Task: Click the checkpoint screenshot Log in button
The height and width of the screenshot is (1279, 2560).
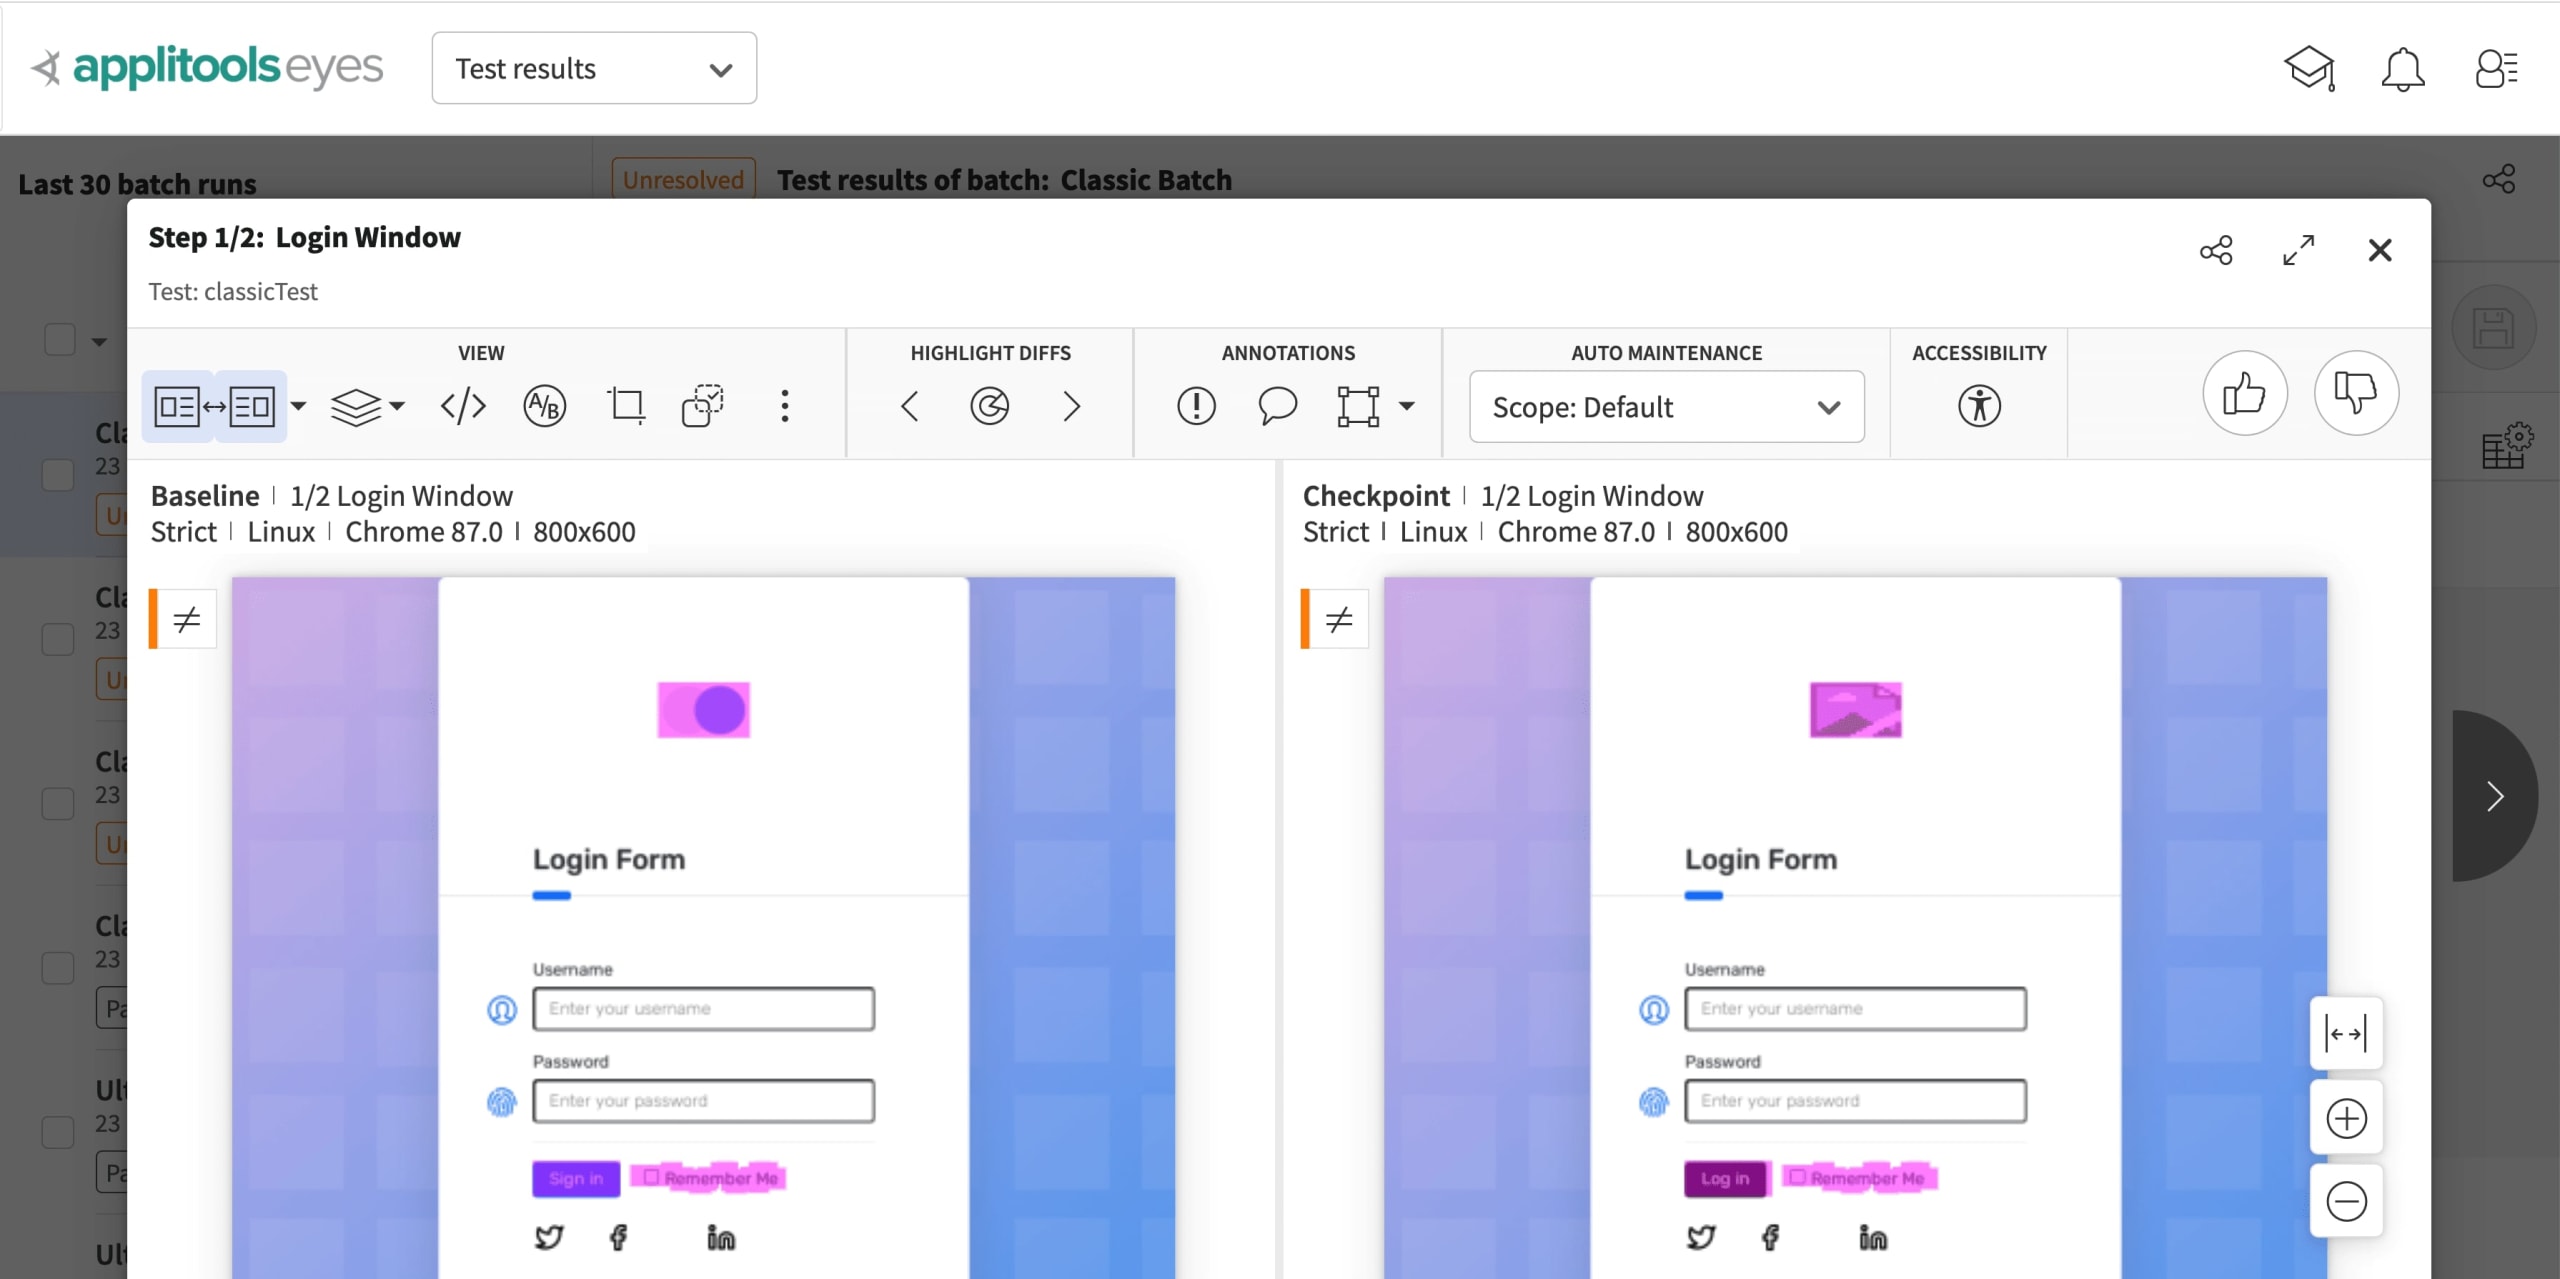Action: [x=1726, y=1179]
